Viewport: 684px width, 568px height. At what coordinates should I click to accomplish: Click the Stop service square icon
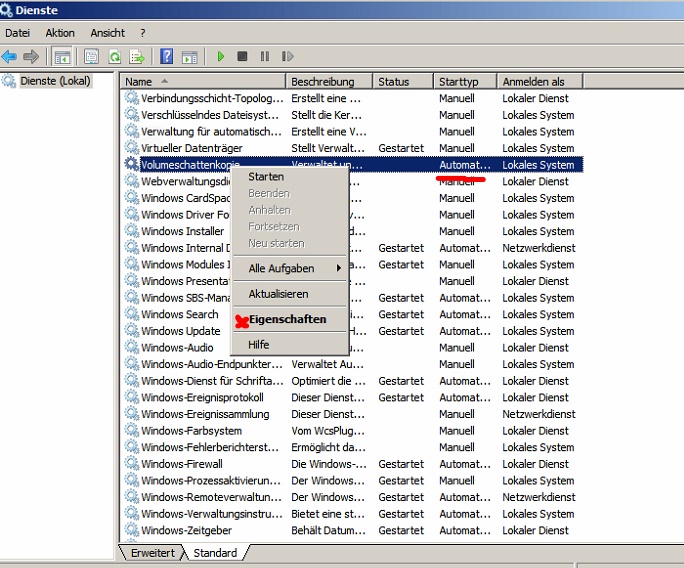coord(242,56)
